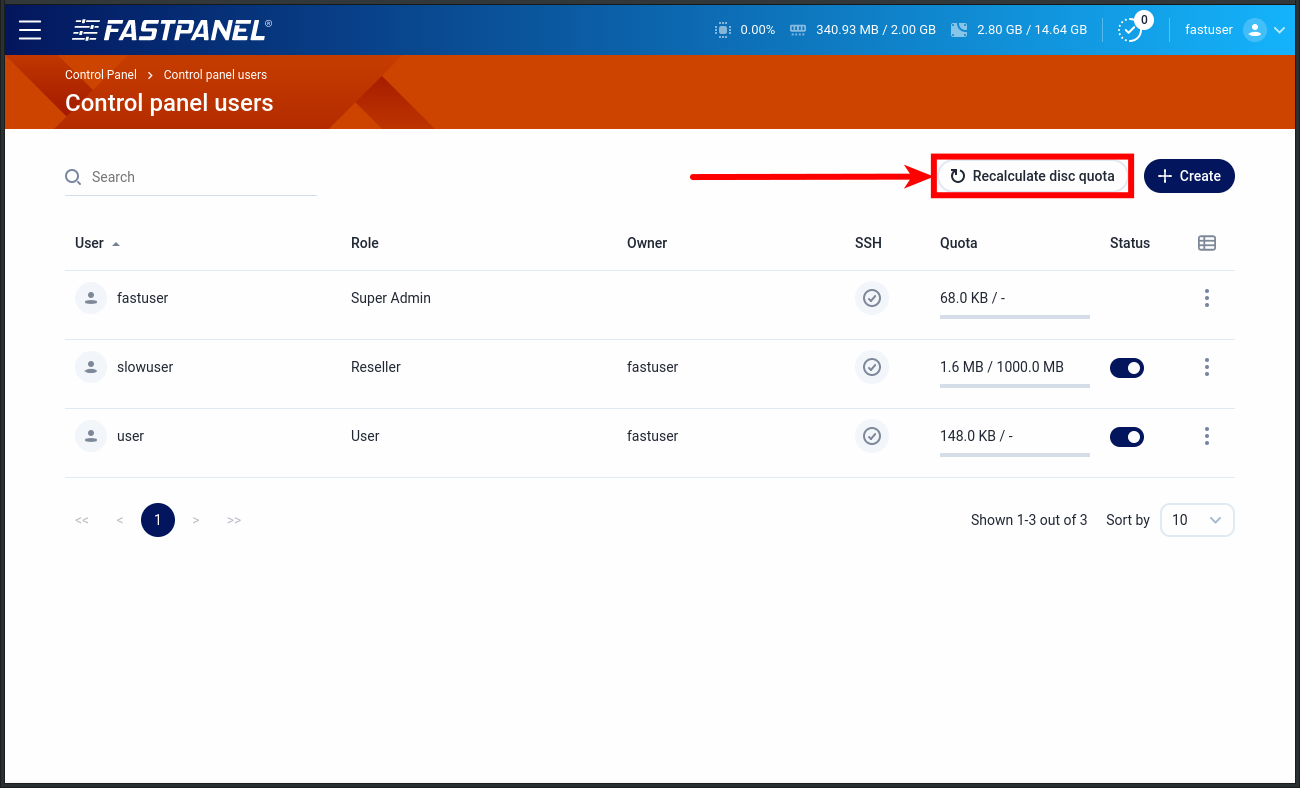
Task: Open Control Panel breadcrumb link
Action: 101,75
